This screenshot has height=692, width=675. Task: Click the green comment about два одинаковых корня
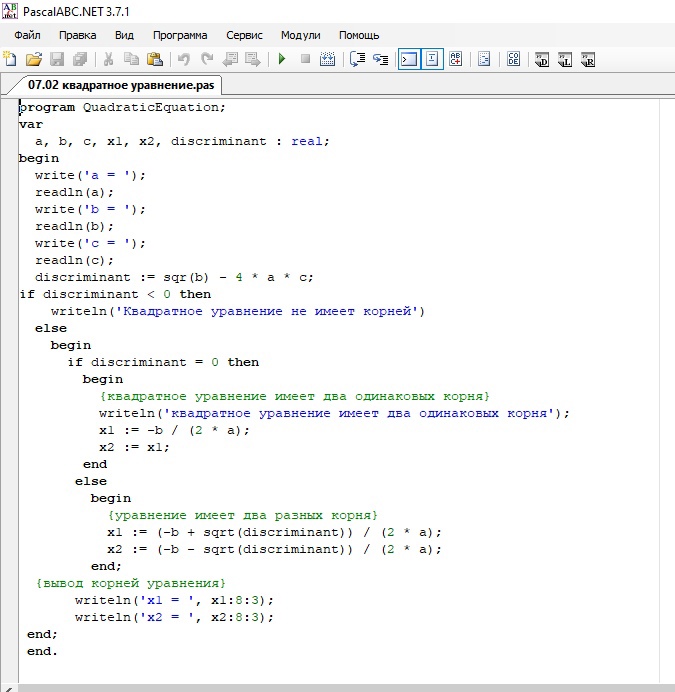point(294,396)
